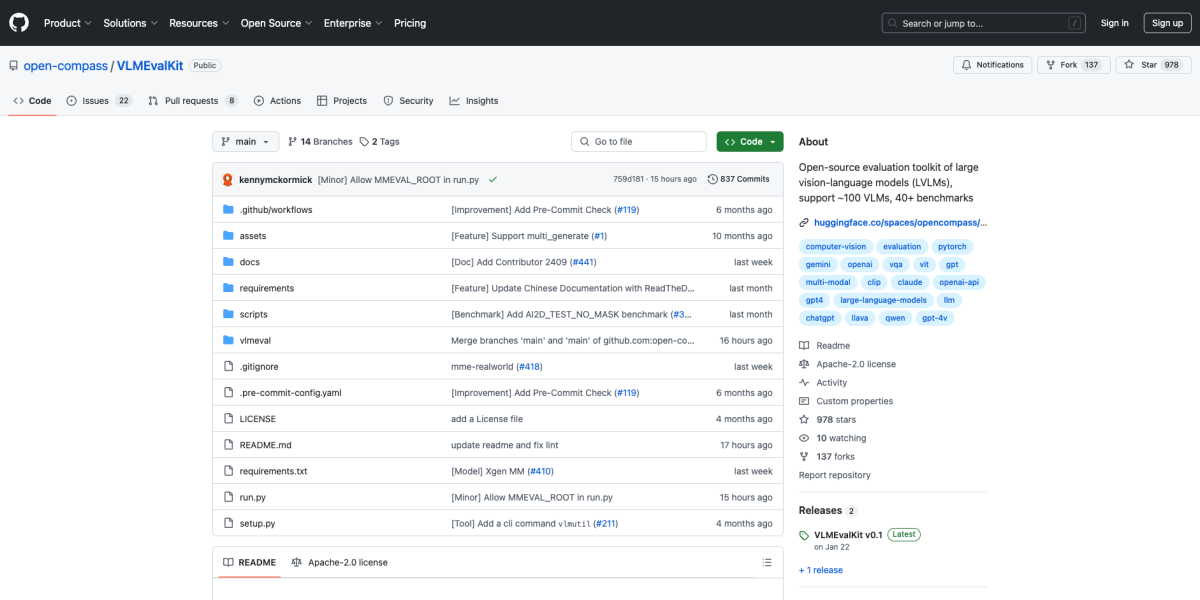Click the Sign up button
Image resolution: width=1200 pixels, height=600 pixels.
[1167, 23]
